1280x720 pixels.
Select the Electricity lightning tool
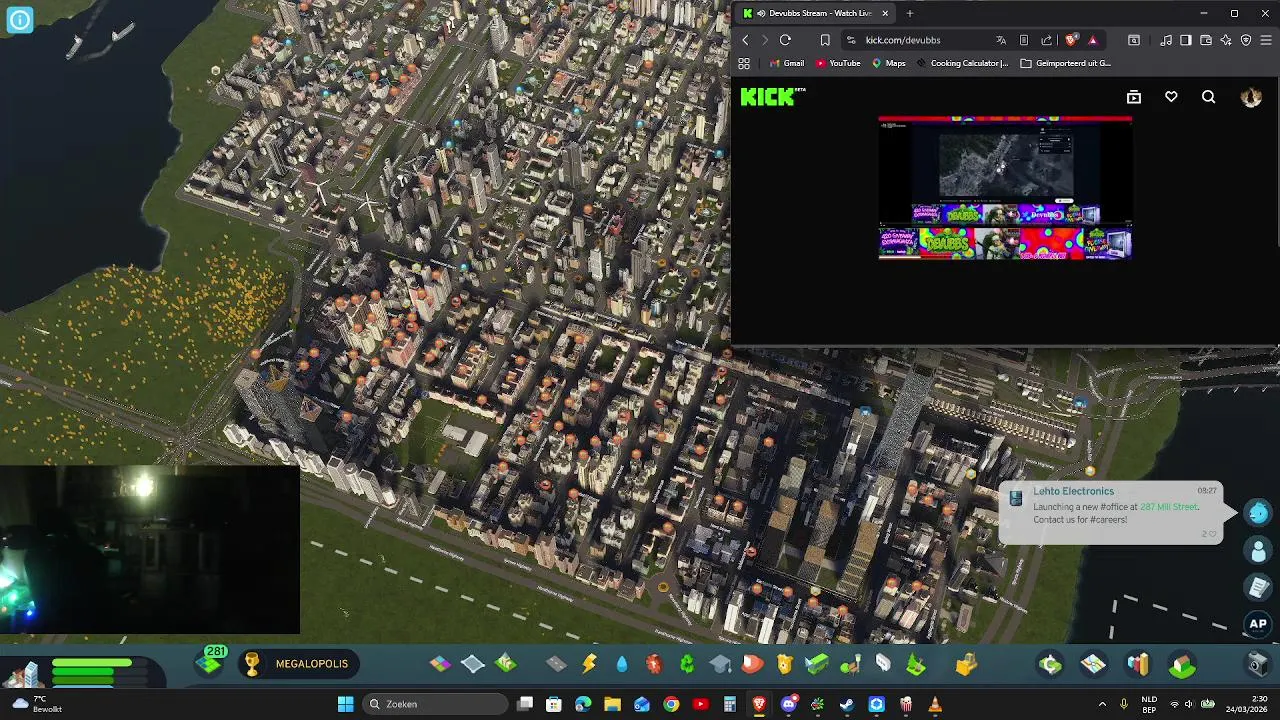click(x=589, y=664)
